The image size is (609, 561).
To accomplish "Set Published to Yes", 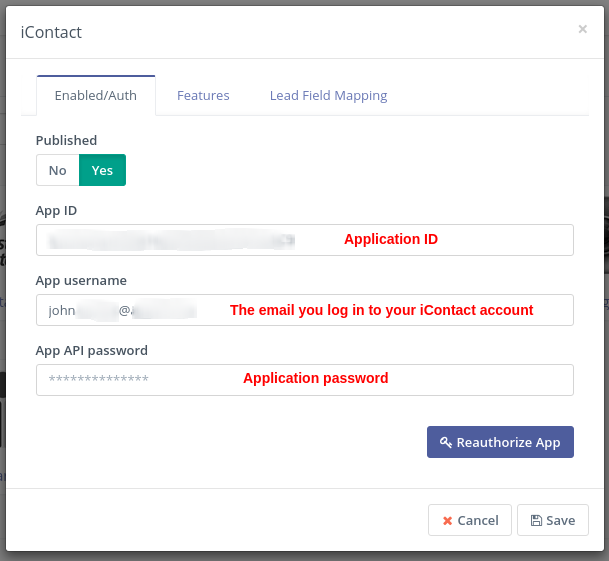I will tap(102, 170).
